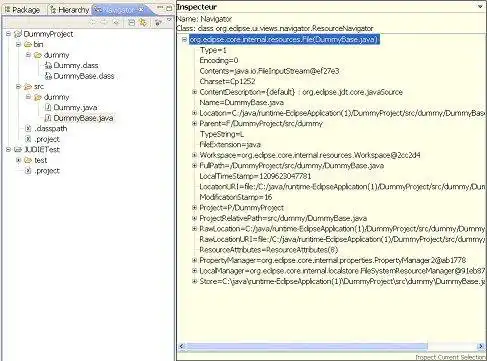
Task: Select the TypeString=L row
Action: click(222, 134)
